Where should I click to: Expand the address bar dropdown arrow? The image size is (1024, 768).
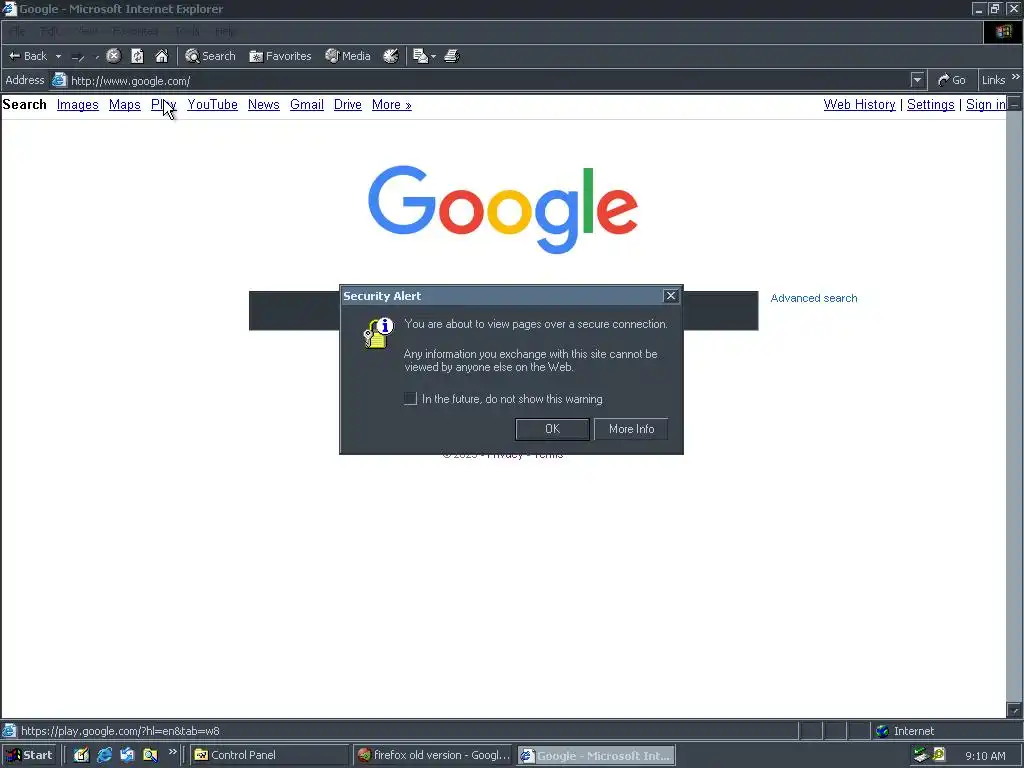click(918, 80)
